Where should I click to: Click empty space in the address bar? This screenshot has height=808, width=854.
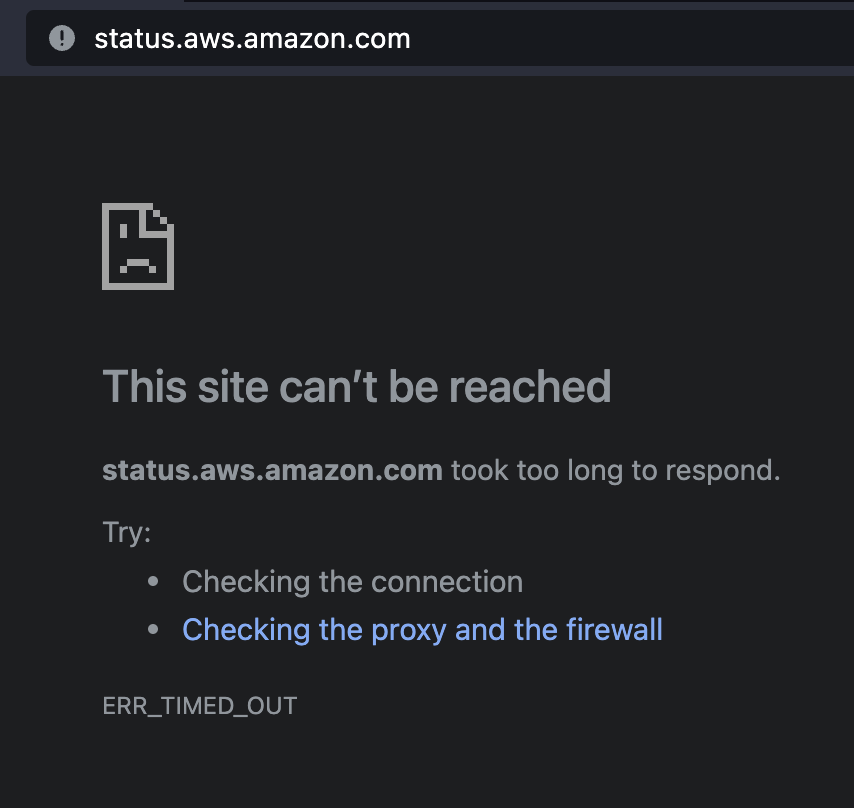tap(640, 39)
